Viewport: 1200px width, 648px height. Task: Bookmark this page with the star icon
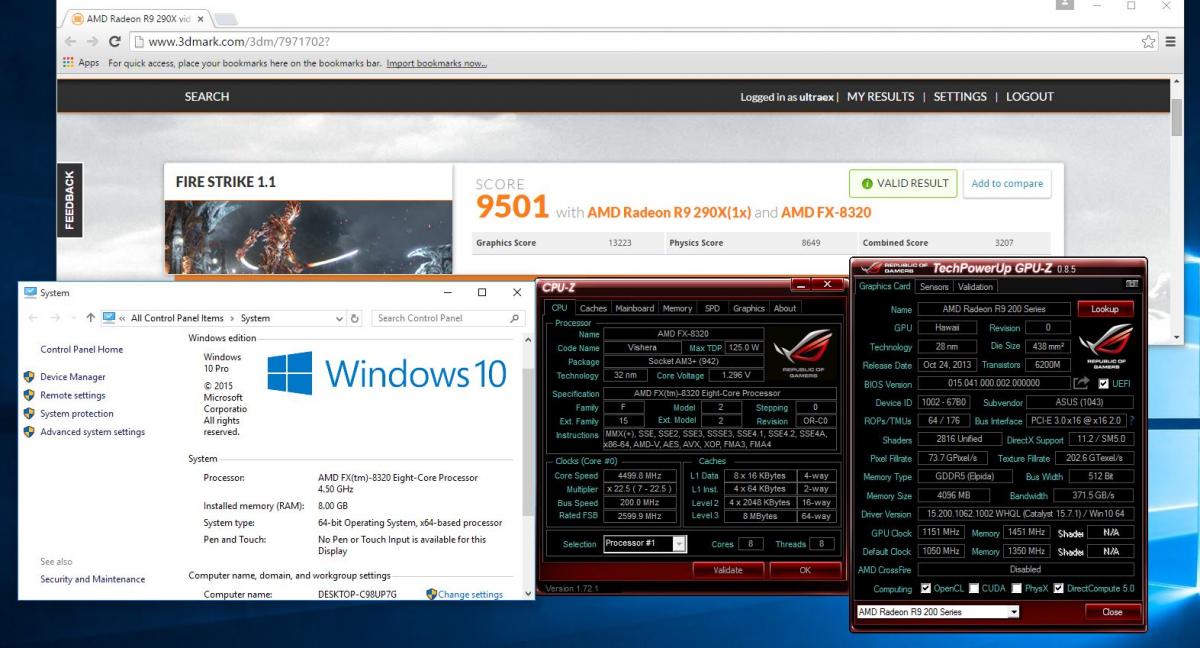1149,41
